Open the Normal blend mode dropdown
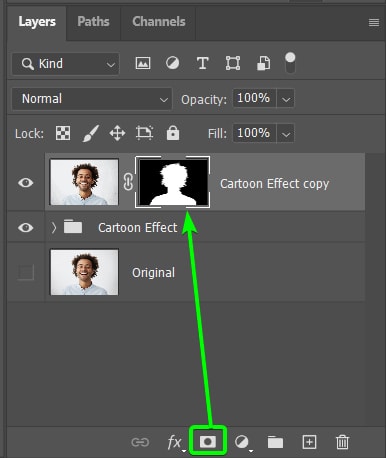386x458 pixels. (92, 99)
